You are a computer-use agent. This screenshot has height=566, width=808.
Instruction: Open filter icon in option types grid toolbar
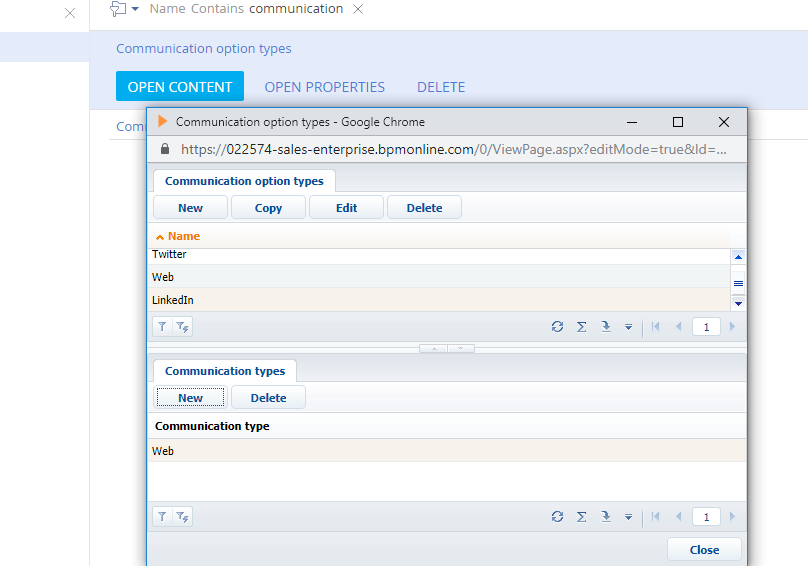click(x=162, y=327)
